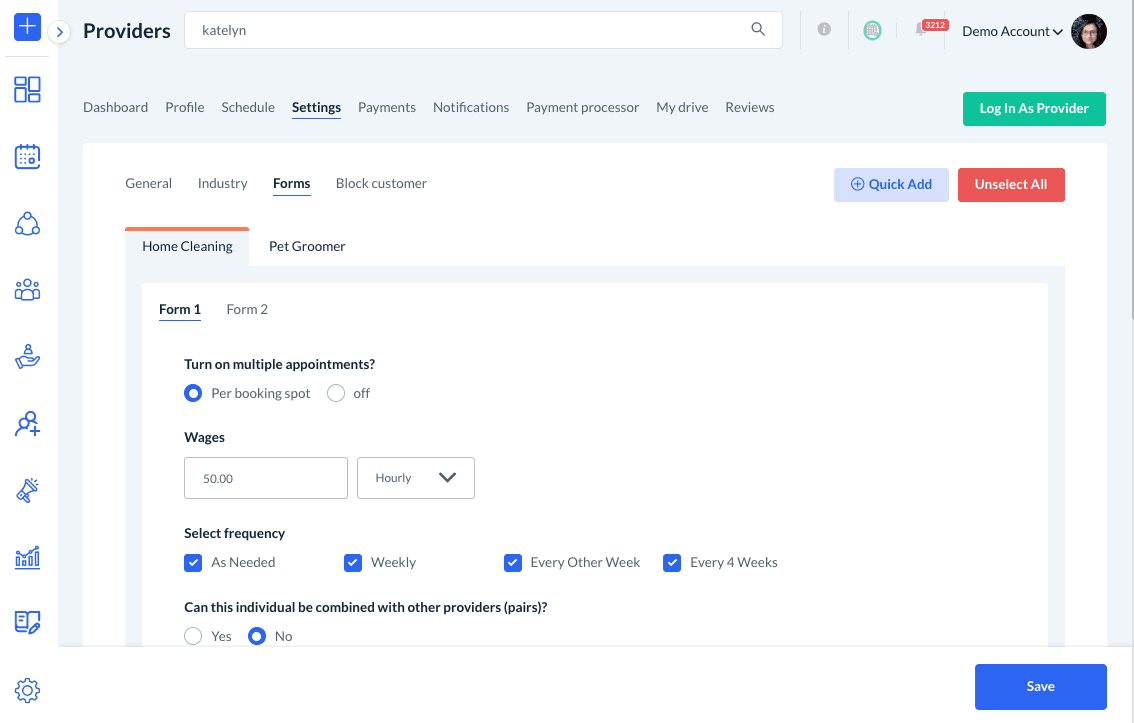
Task: Click the wages amount input field
Action: click(265, 478)
